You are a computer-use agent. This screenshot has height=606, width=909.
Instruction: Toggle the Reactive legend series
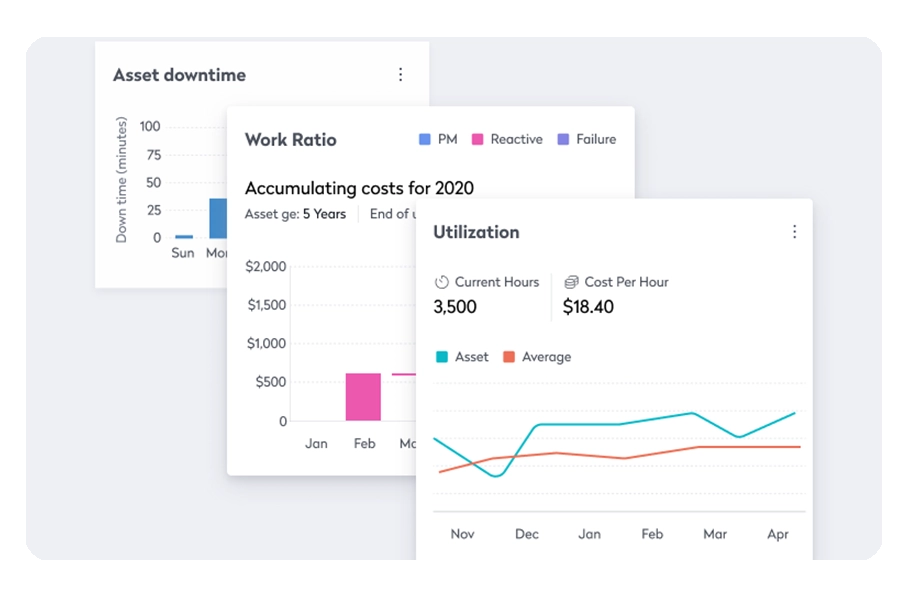(x=507, y=140)
